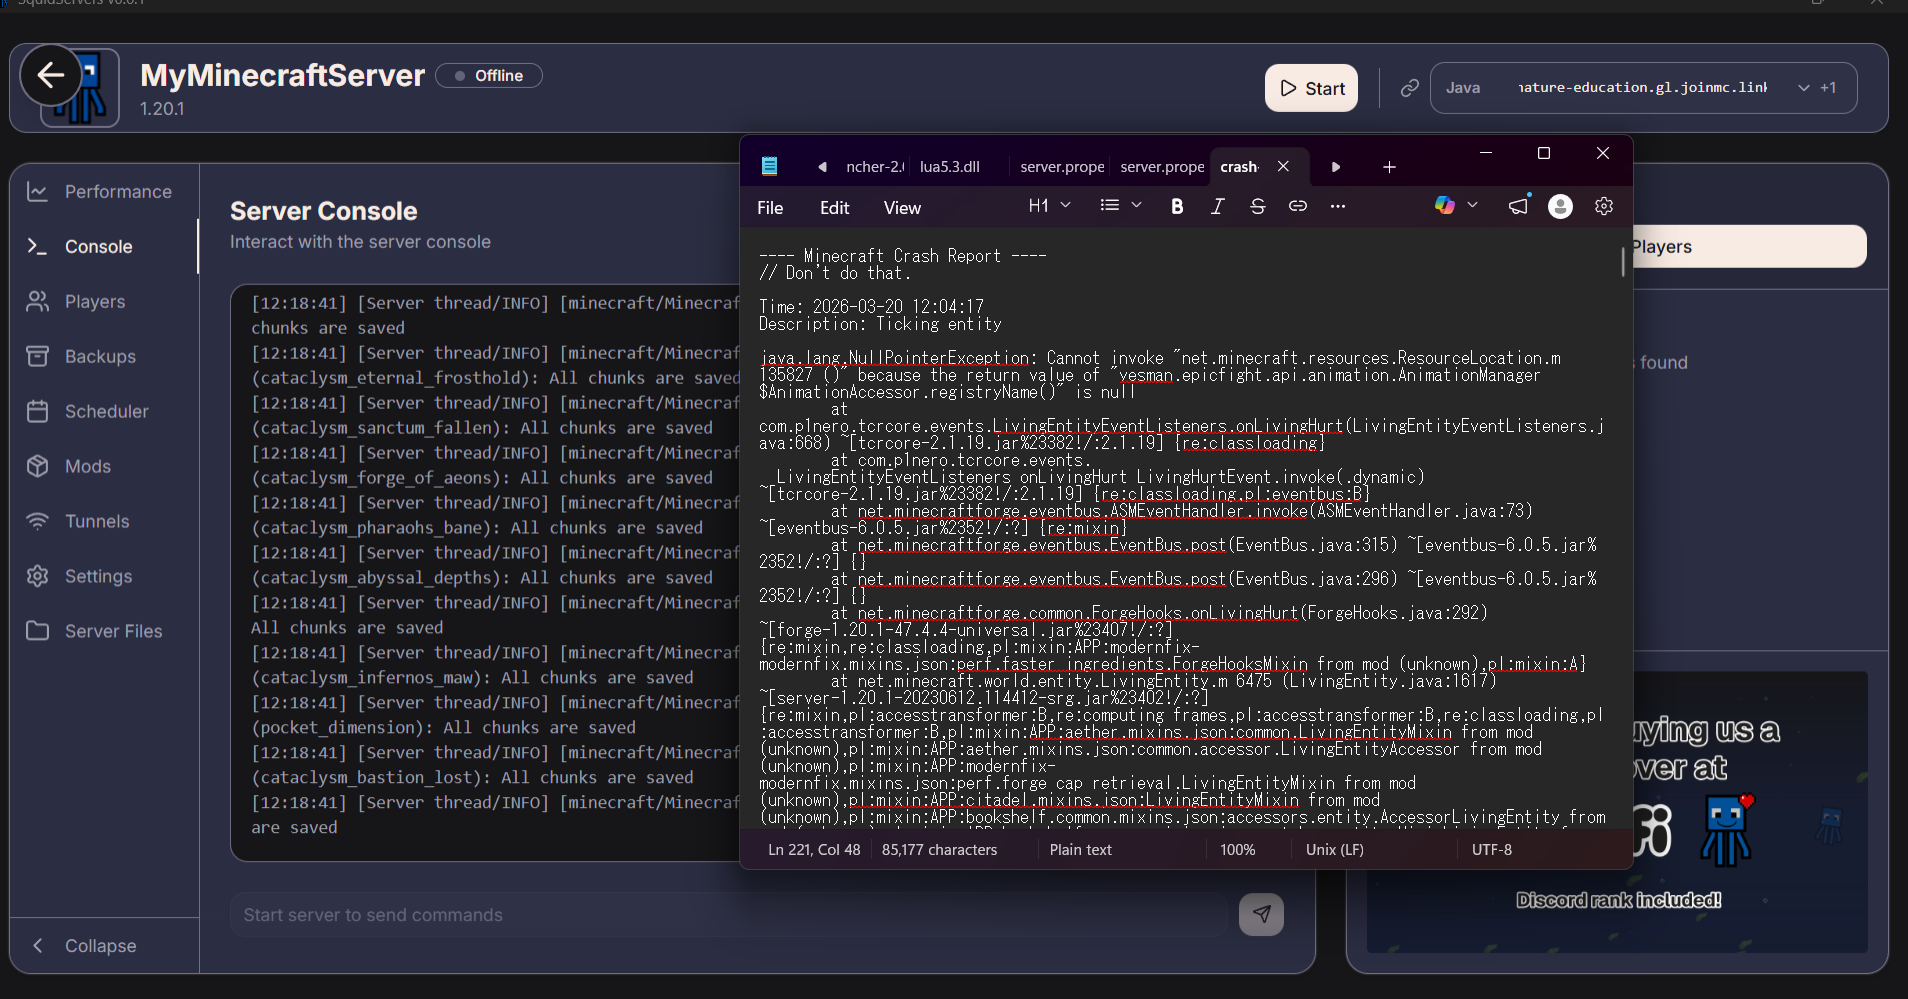The image size is (1908, 999).
Task: Open the H1 heading dropdown
Action: 1049,205
